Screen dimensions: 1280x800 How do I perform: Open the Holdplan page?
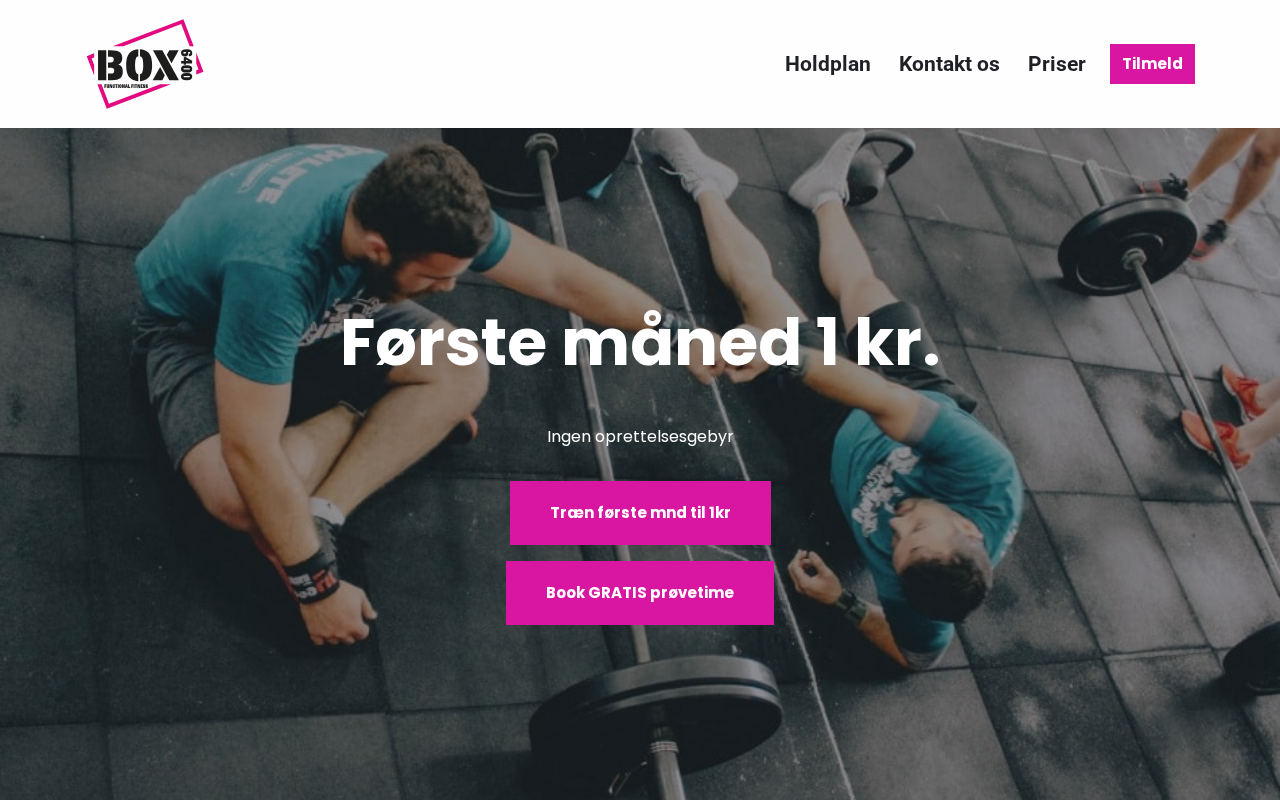(x=827, y=64)
